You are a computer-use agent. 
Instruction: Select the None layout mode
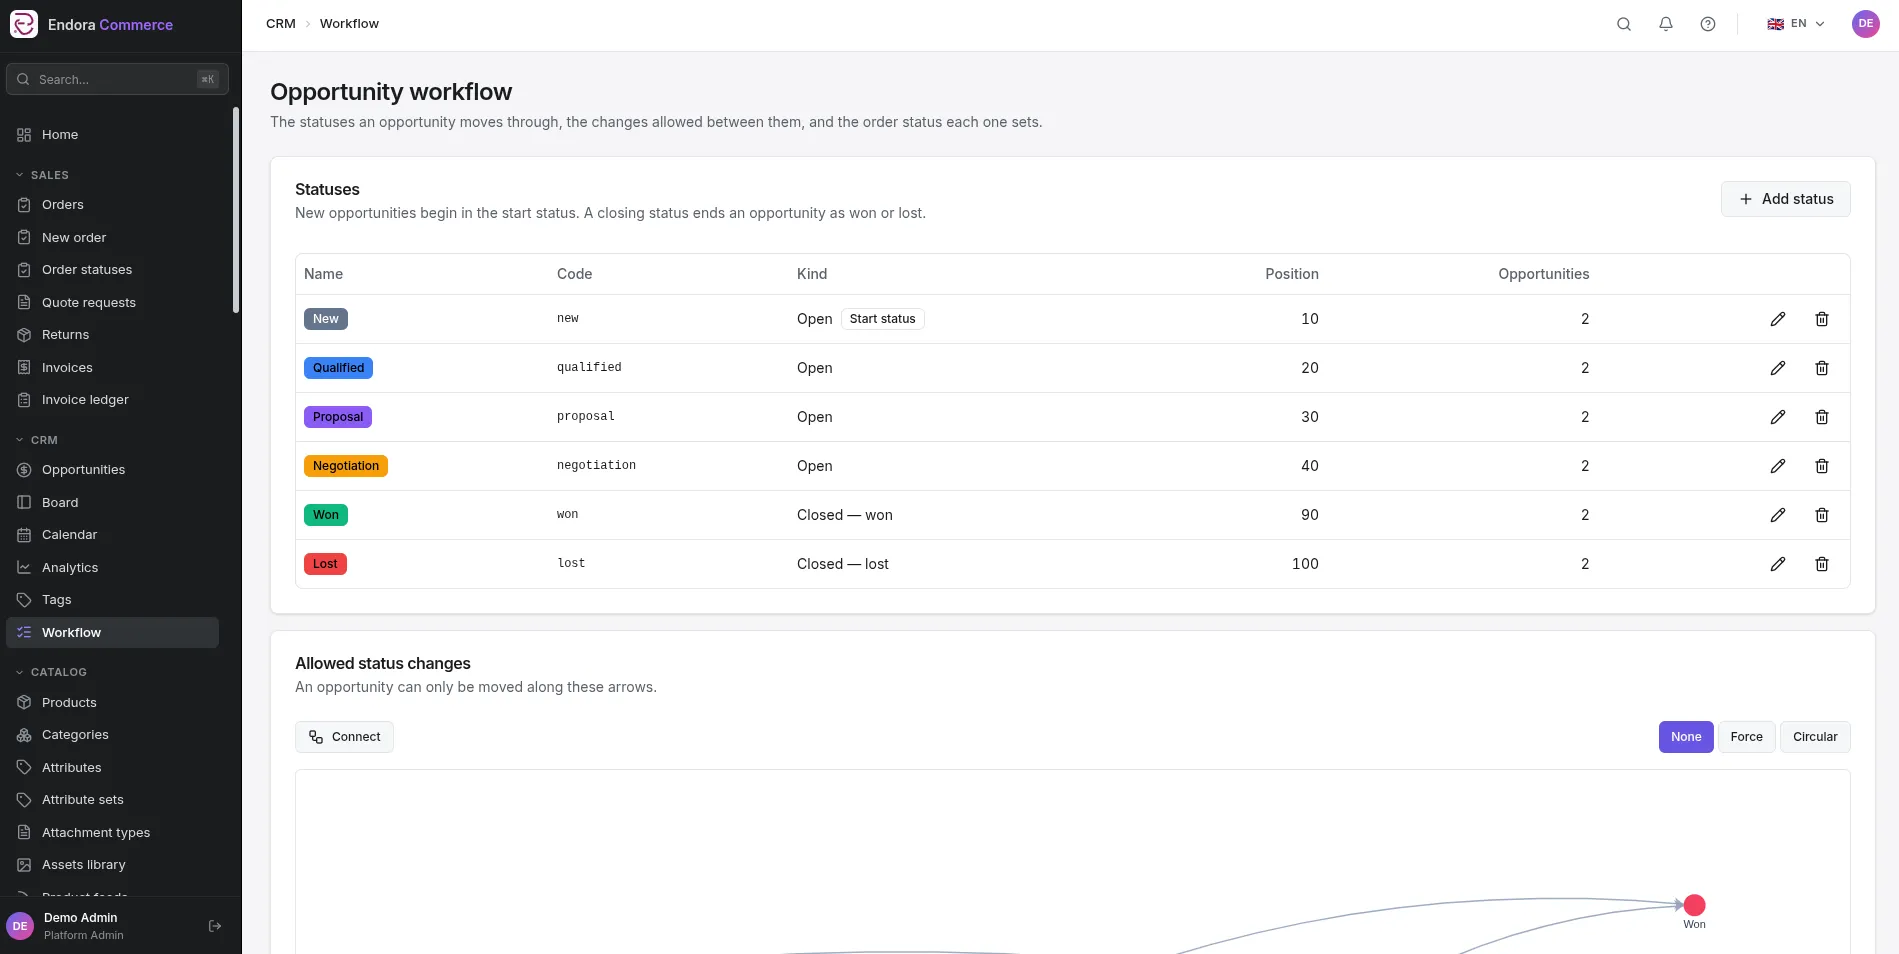pyautogui.click(x=1686, y=737)
